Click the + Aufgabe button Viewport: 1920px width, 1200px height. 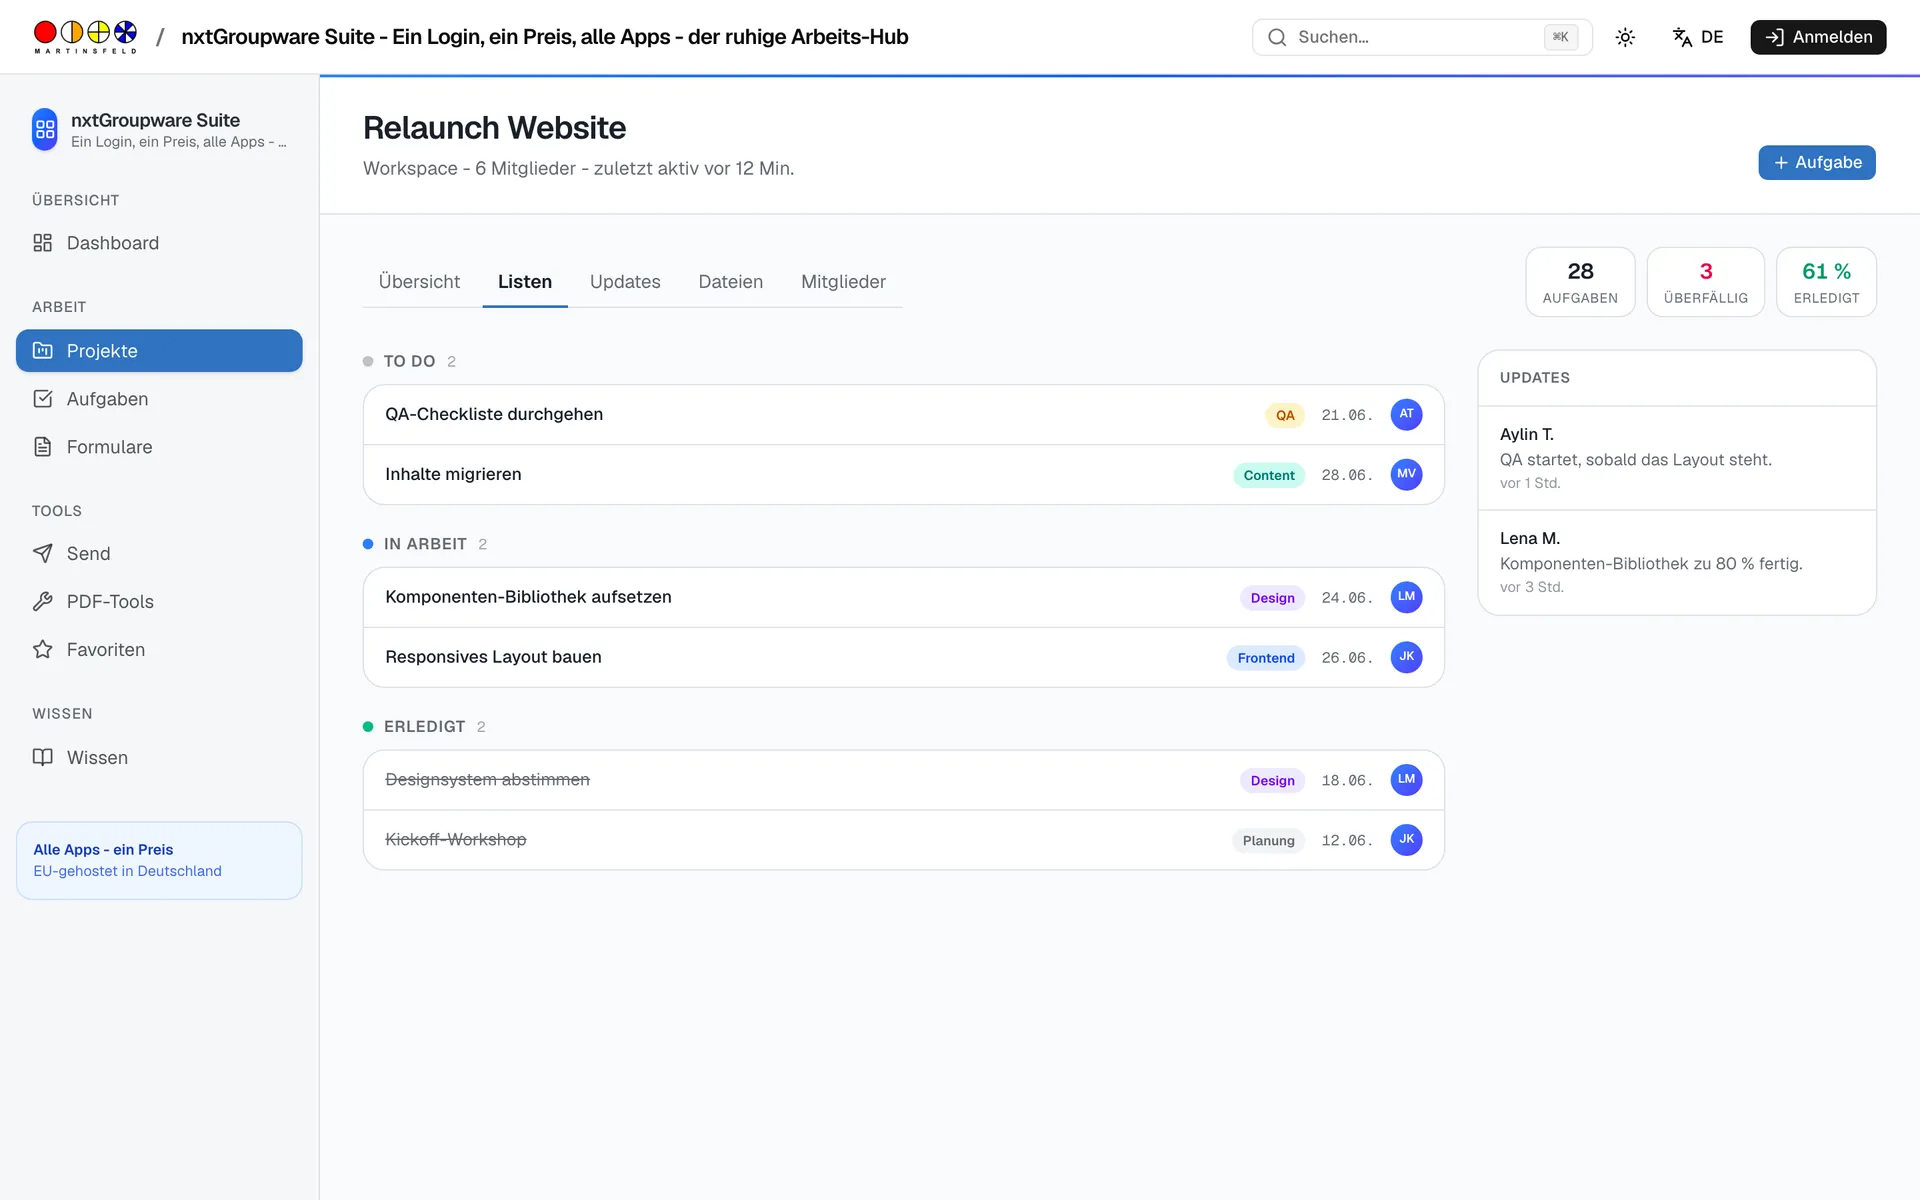[x=1817, y=163]
